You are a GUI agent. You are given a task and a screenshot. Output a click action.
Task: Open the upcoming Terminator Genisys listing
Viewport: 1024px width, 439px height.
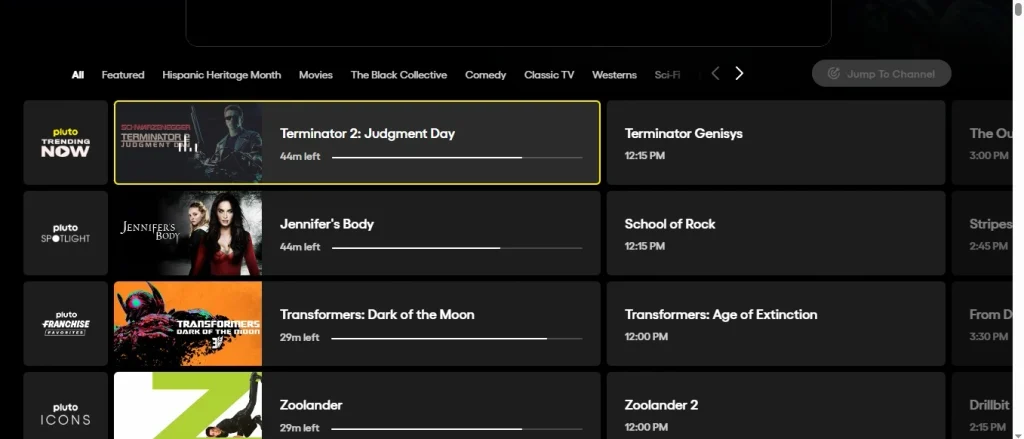click(776, 142)
